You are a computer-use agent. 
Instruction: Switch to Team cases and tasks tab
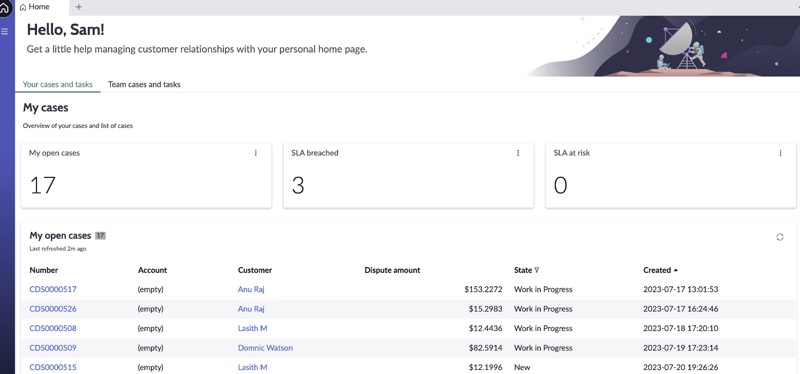click(144, 84)
